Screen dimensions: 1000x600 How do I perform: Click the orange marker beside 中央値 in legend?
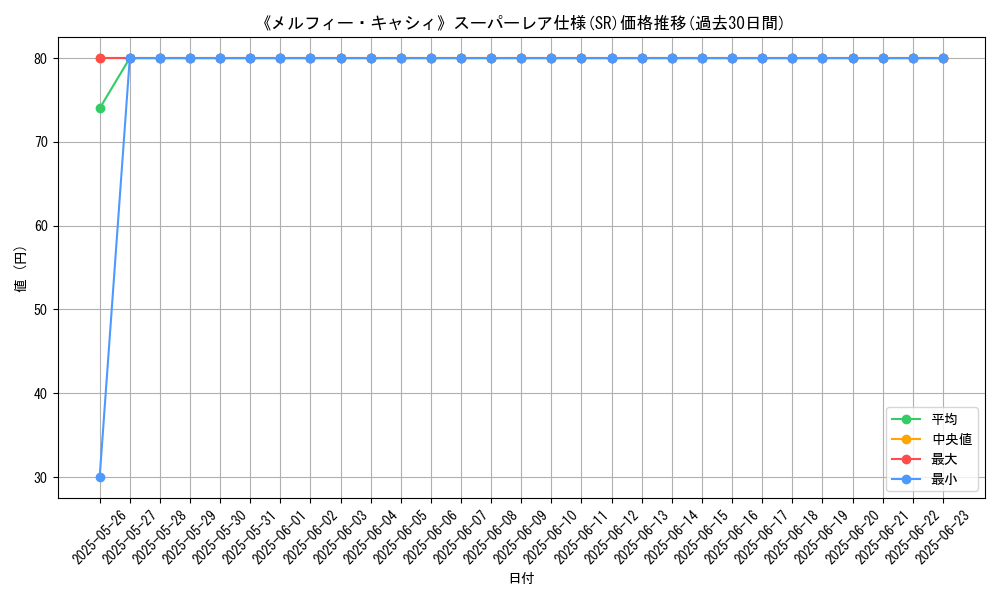(906, 439)
